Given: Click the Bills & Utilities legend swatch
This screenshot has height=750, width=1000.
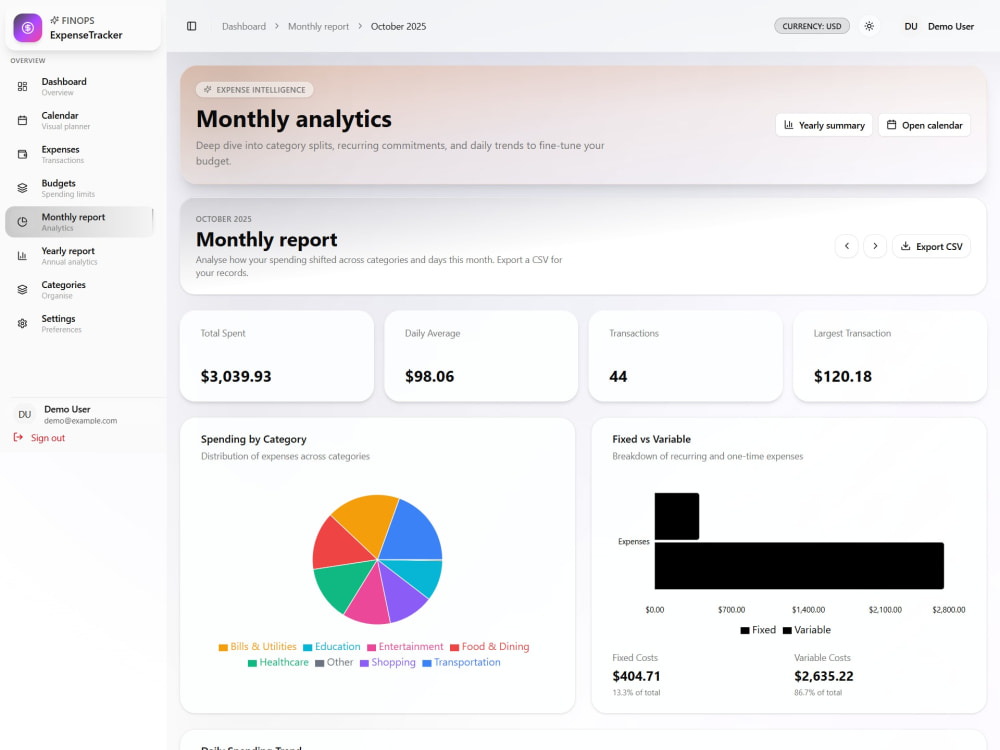Looking at the screenshot, I should [223, 647].
